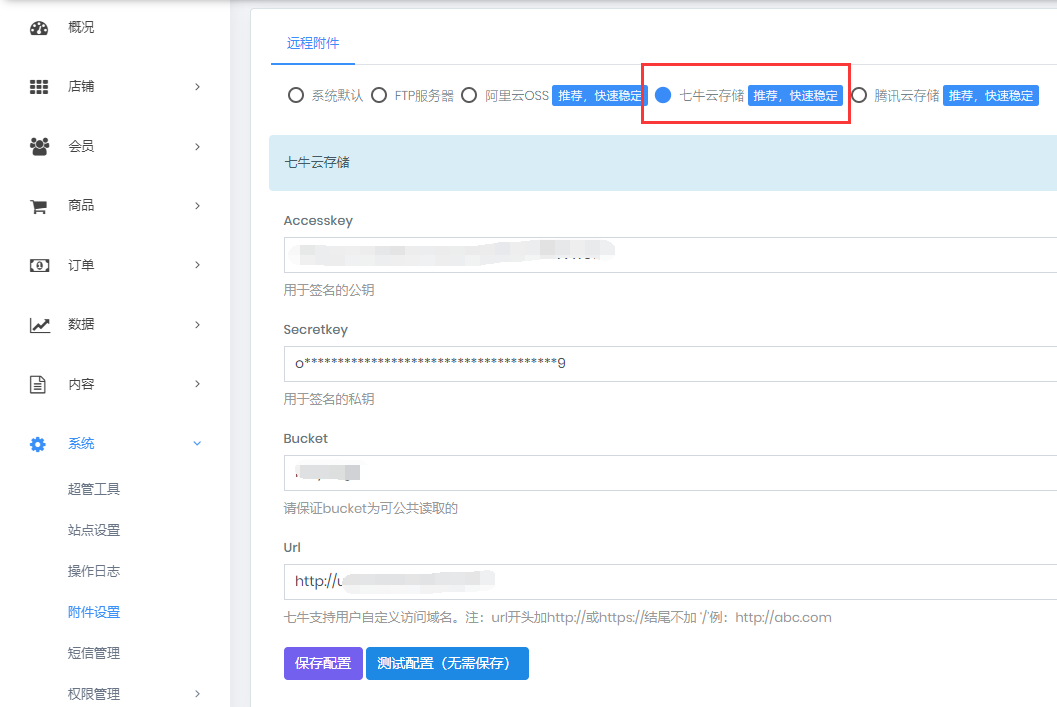The height and width of the screenshot is (707, 1057).
Task: Open 权限管理 in the sidebar
Action: click(94, 694)
